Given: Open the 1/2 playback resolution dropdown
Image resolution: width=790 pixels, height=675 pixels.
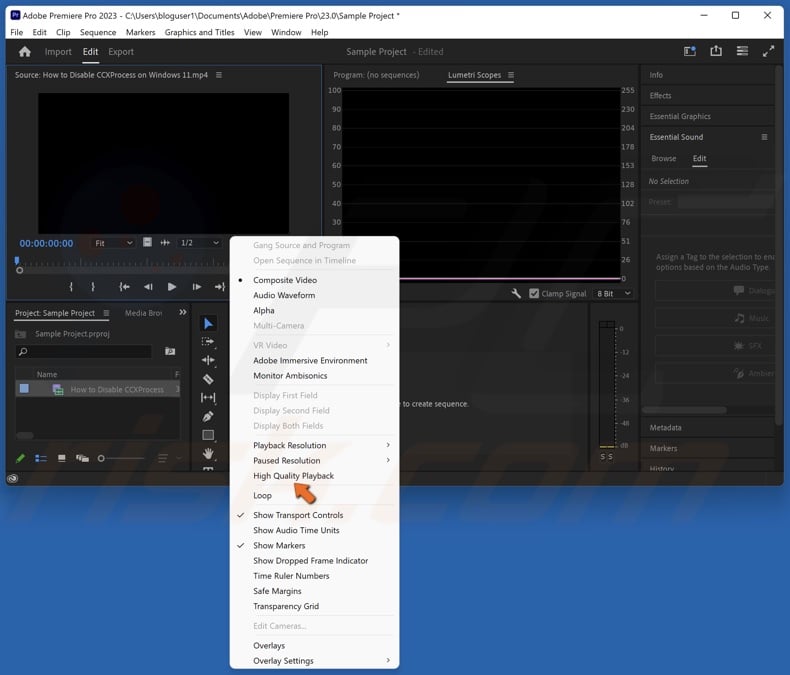Looking at the screenshot, I should click(x=200, y=243).
